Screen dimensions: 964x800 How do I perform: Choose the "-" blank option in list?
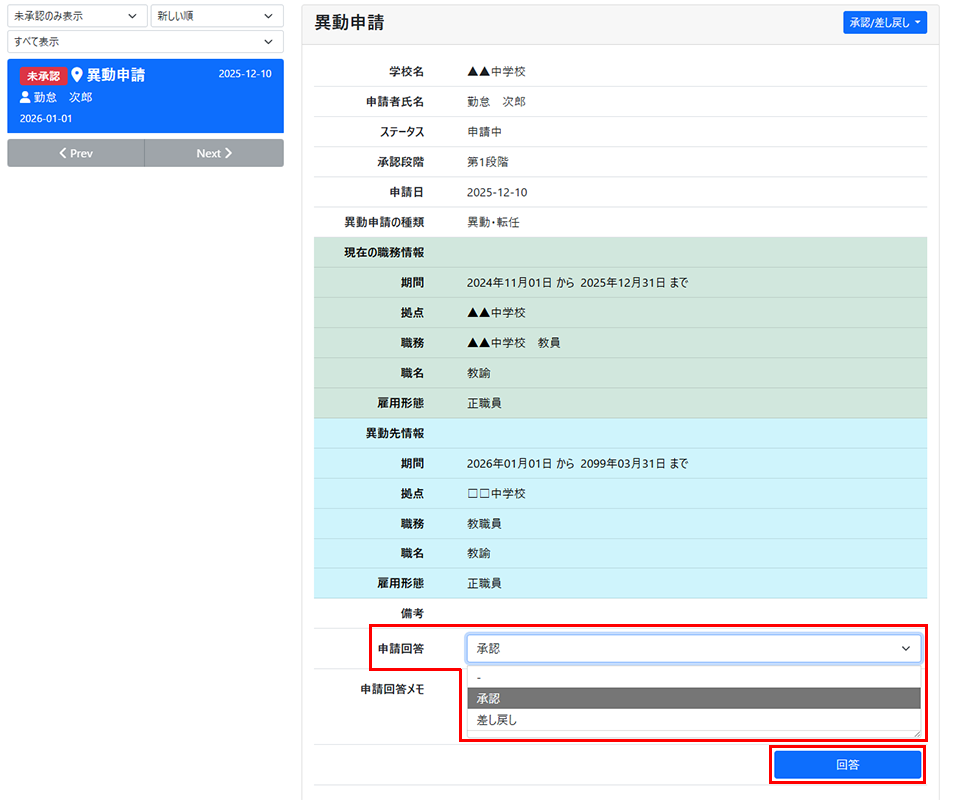[x=693, y=678]
